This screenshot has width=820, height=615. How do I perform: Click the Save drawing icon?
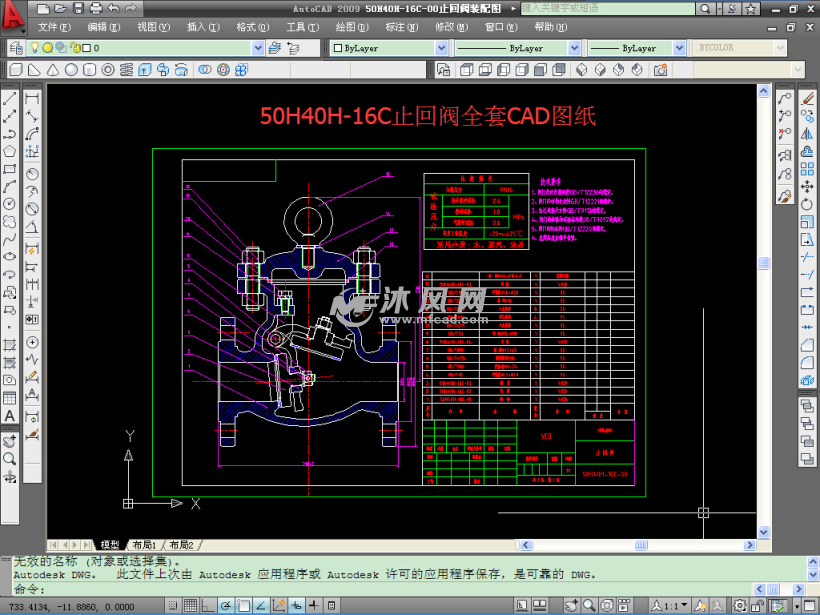78,8
